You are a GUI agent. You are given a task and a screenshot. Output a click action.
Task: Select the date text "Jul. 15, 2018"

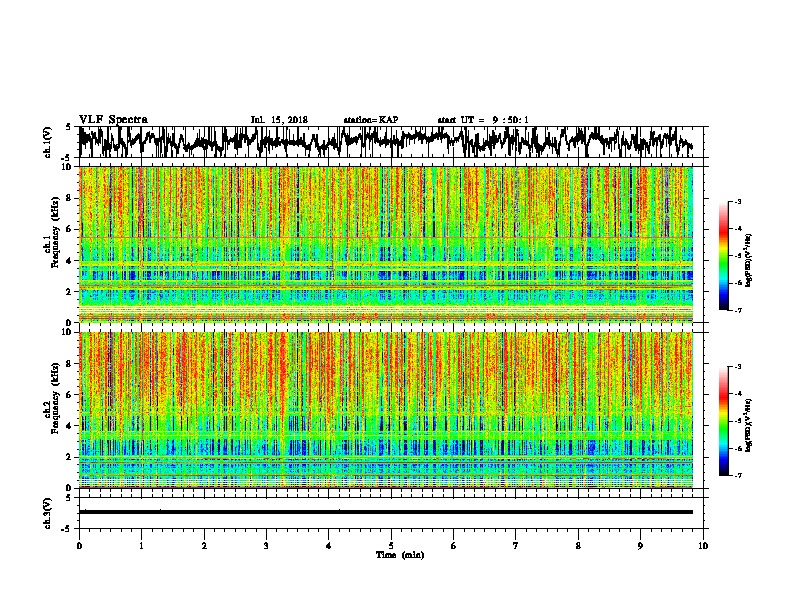pyautogui.click(x=279, y=120)
